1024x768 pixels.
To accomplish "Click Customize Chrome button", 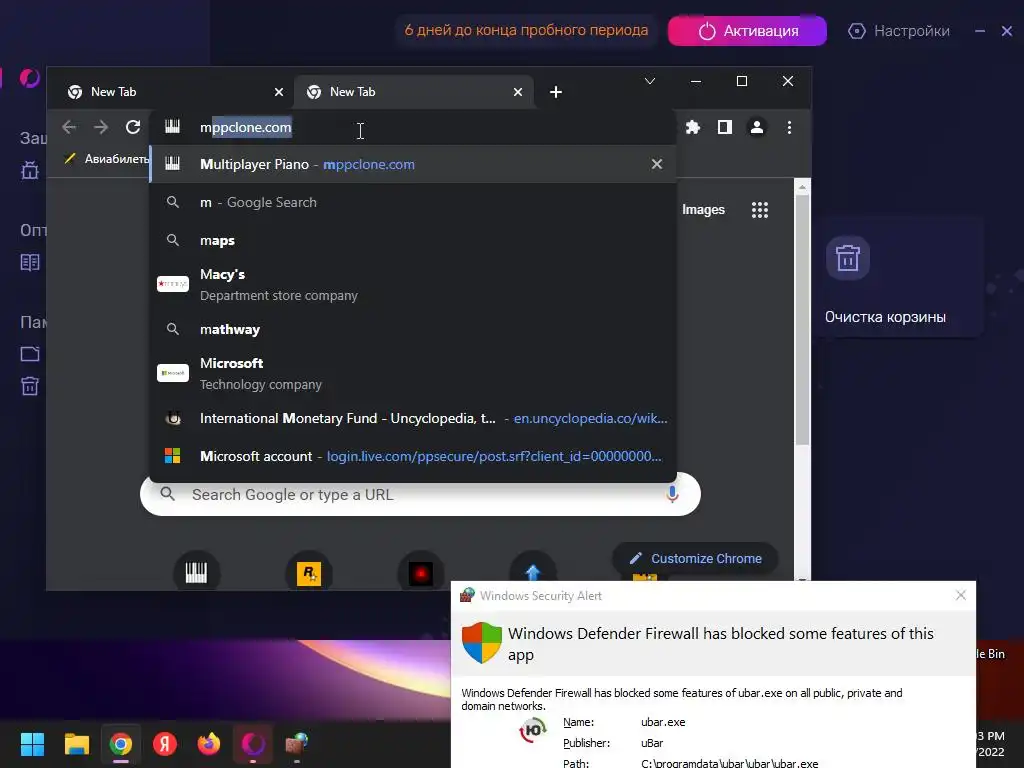I will coord(695,558).
